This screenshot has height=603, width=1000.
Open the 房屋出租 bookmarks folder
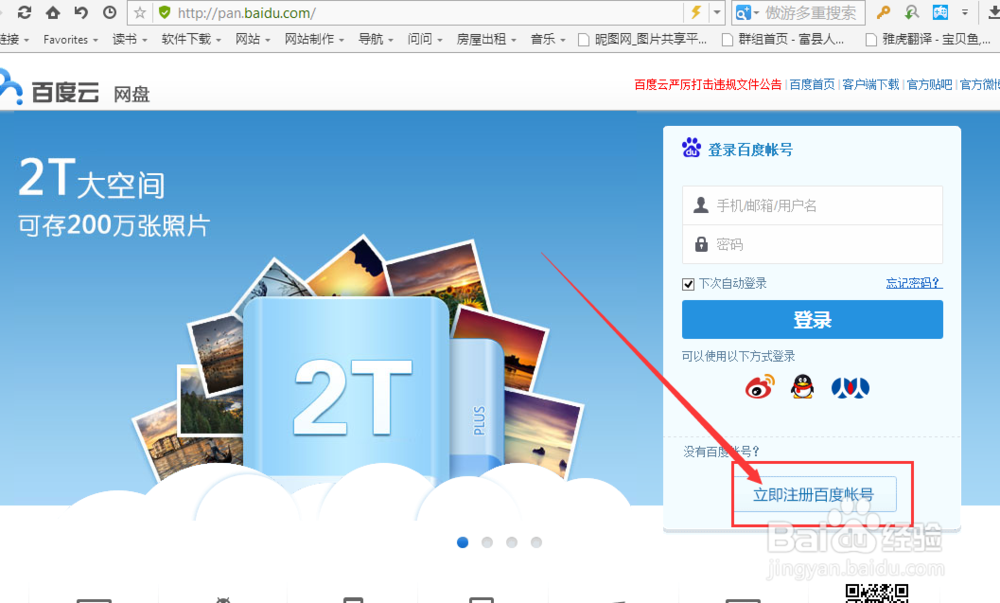tap(487, 40)
